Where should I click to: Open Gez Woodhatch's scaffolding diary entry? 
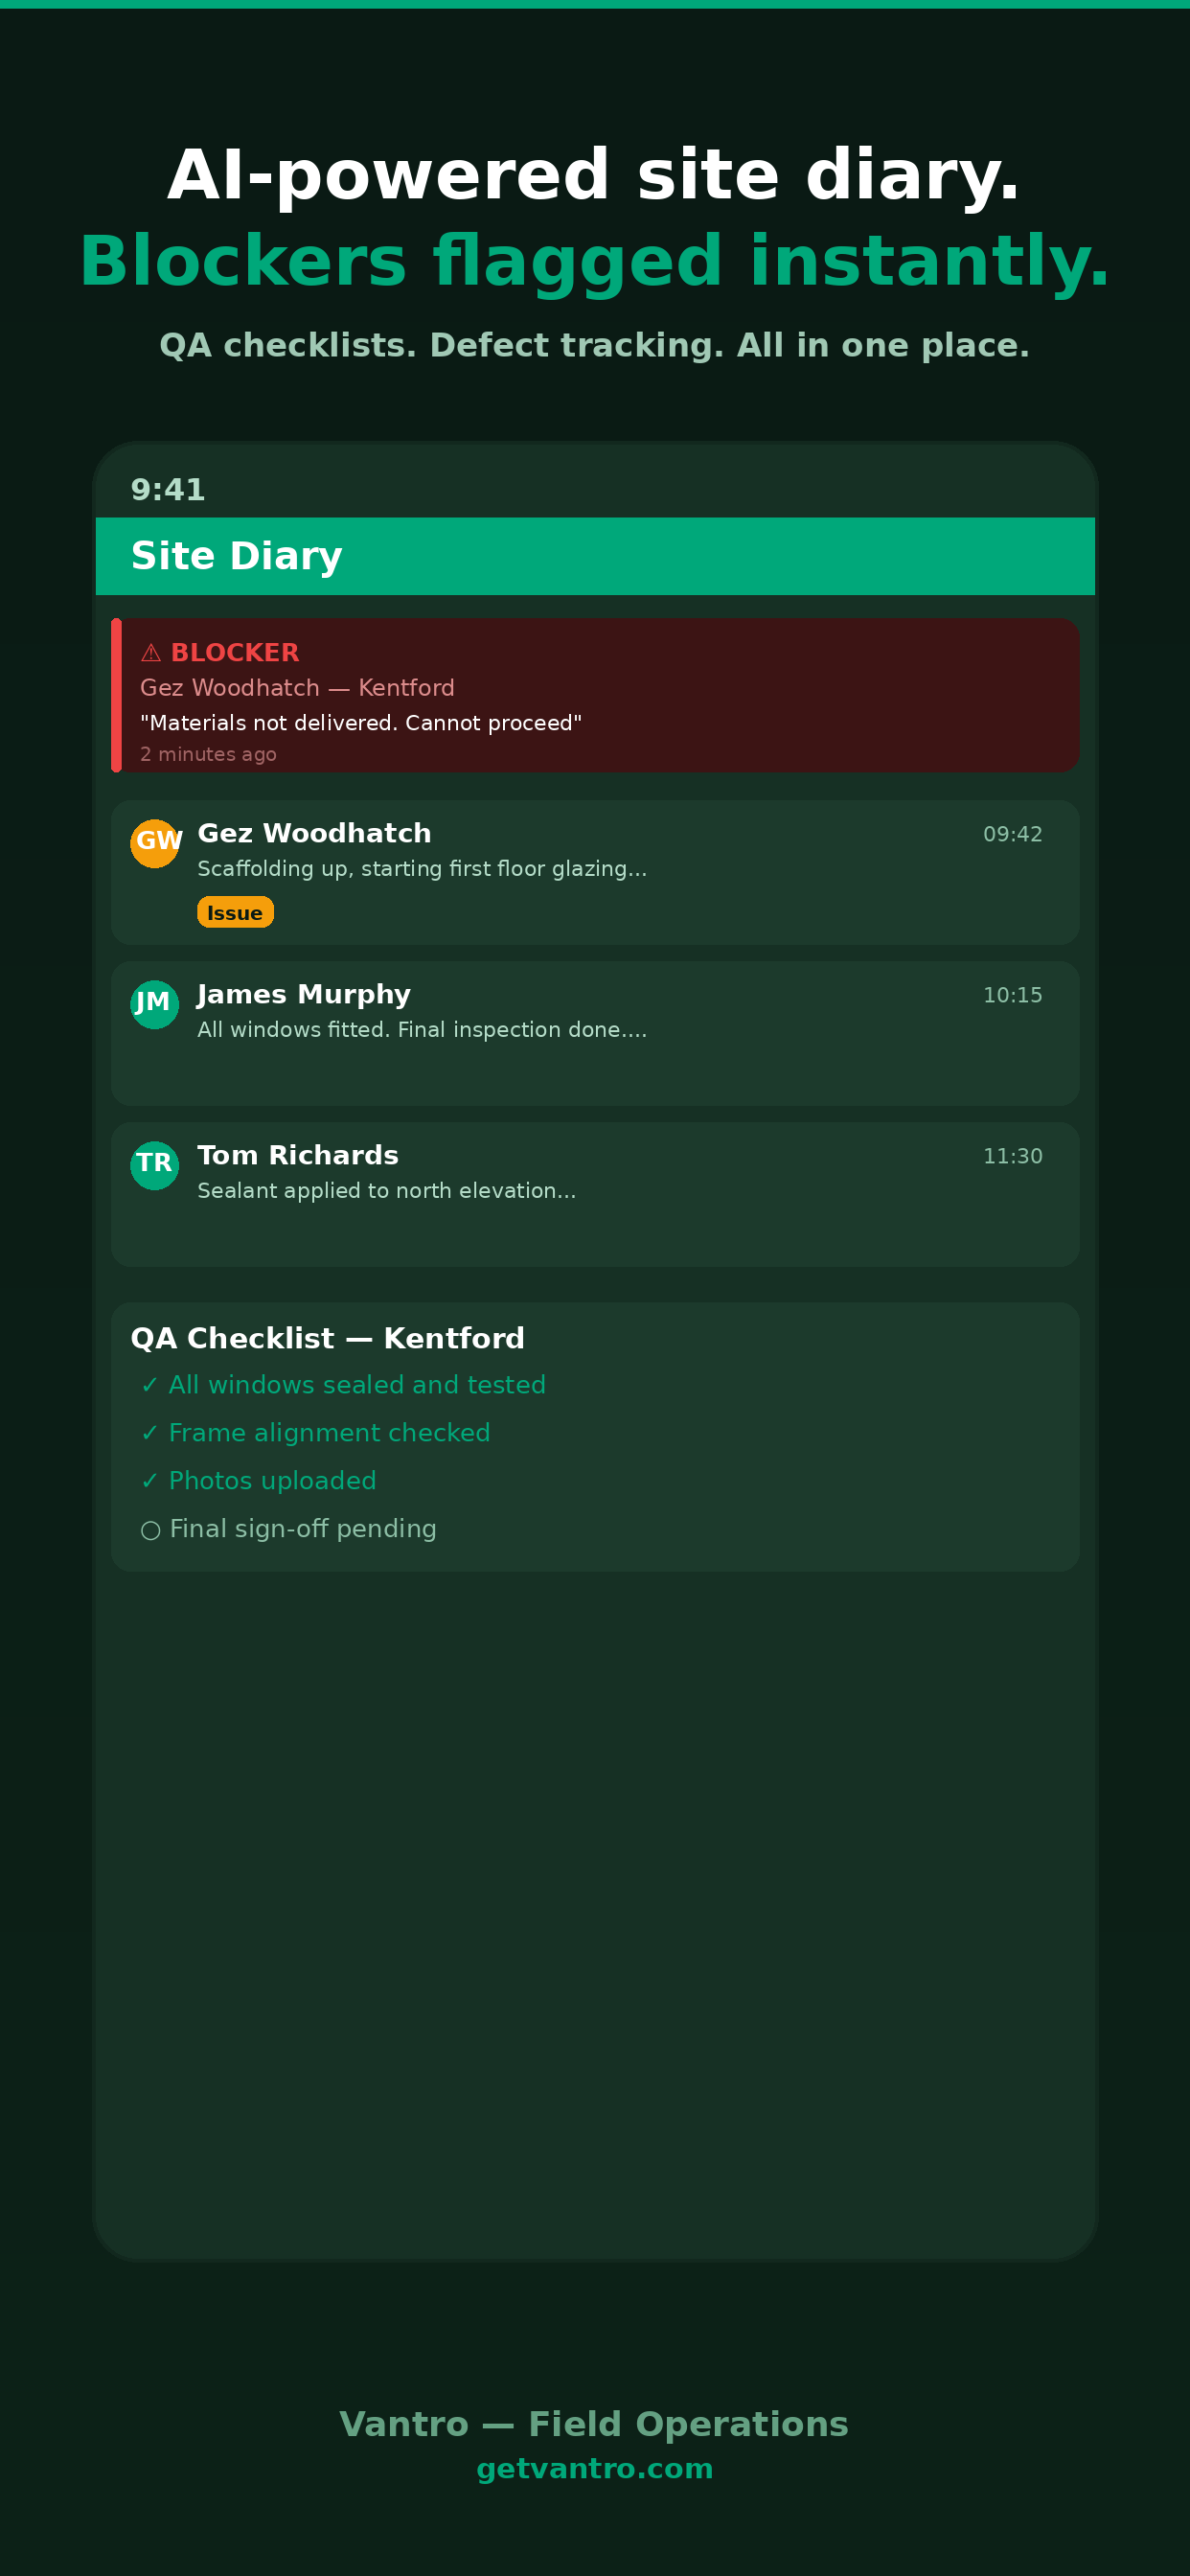point(595,872)
